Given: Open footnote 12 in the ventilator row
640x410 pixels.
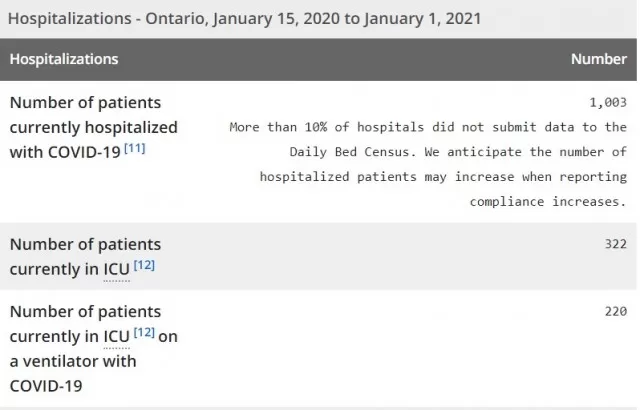Looking at the screenshot, I should [x=144, y=332].
